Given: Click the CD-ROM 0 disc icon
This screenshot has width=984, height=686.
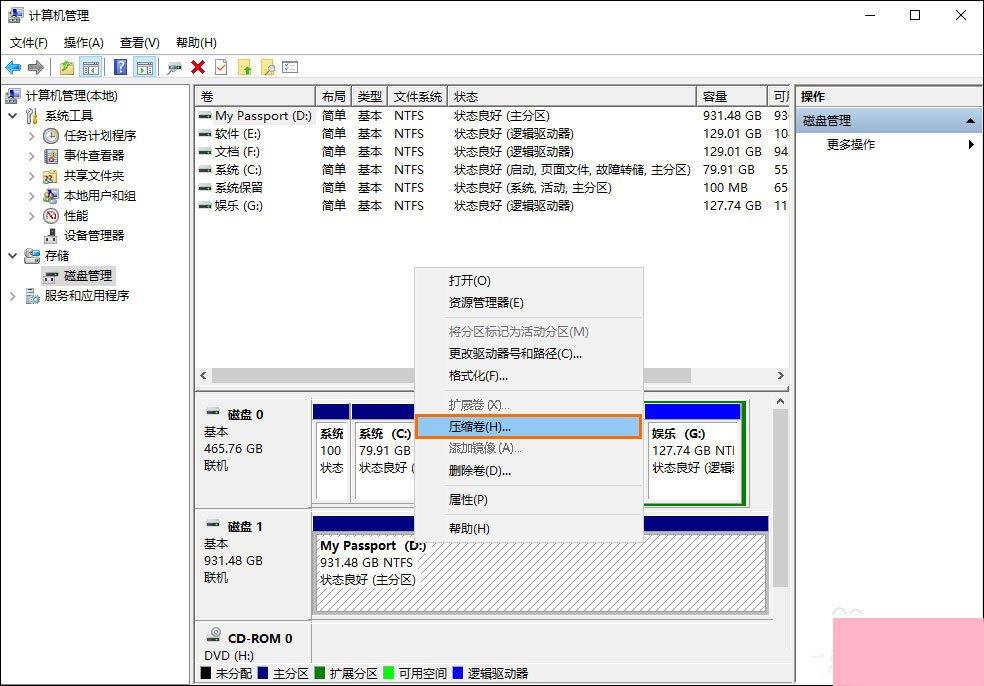Looking at the screenshot, I should click(x=214, y=634).
